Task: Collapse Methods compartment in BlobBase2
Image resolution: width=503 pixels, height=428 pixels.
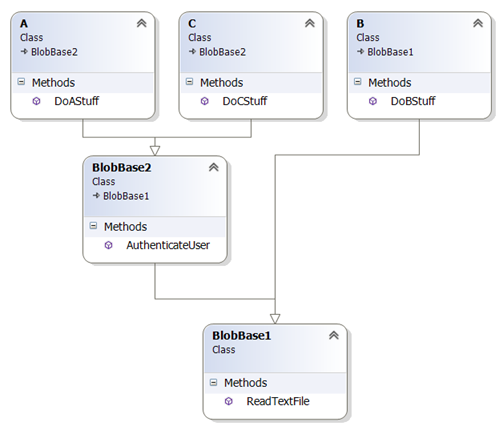Action: coord(93,226)
